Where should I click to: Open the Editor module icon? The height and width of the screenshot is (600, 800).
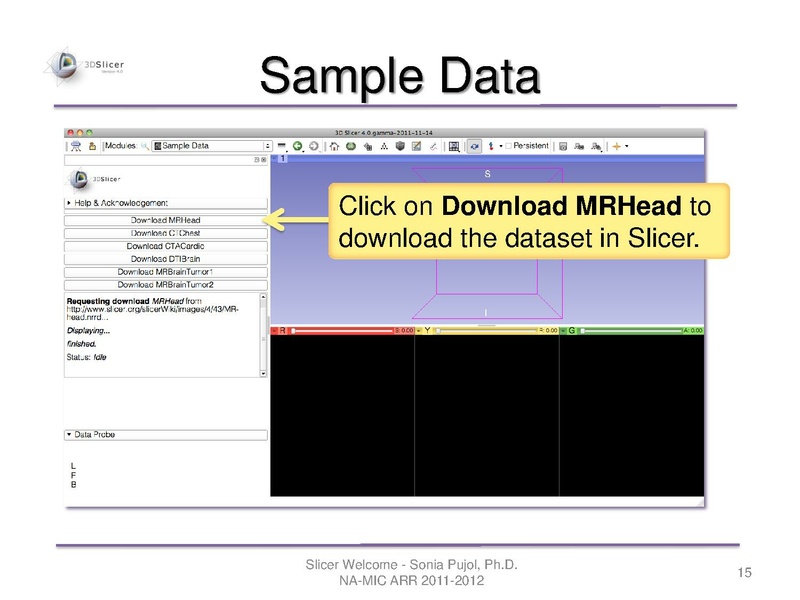coord(417,146)
